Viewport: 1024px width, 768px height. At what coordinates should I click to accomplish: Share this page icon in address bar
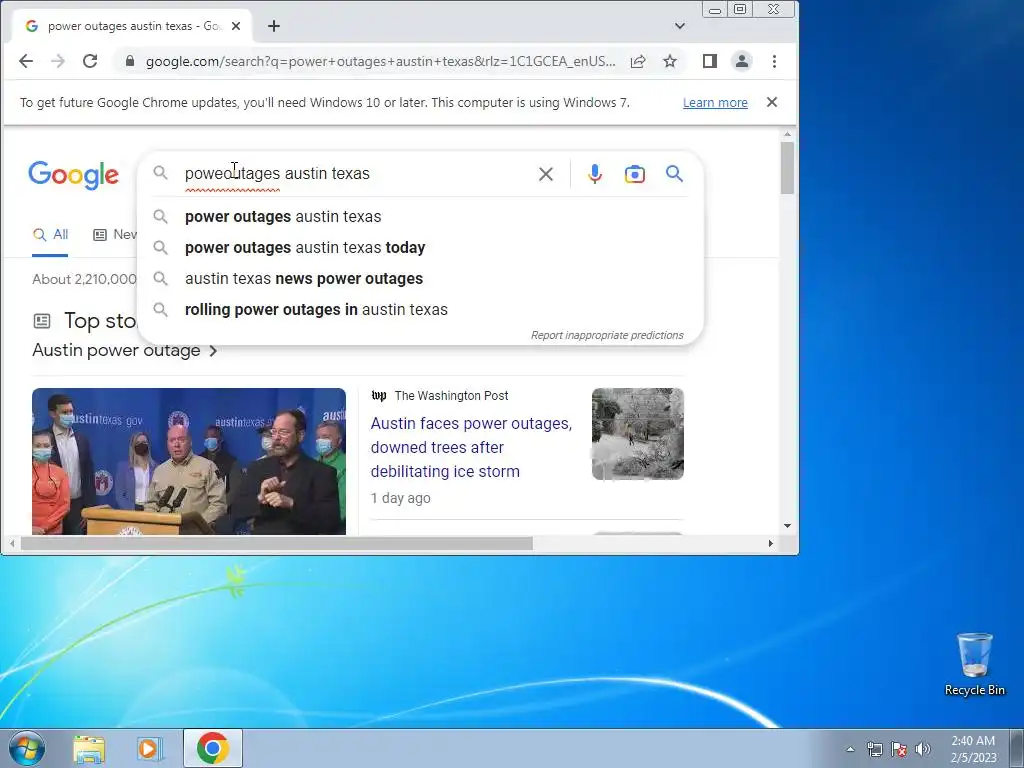638,61
